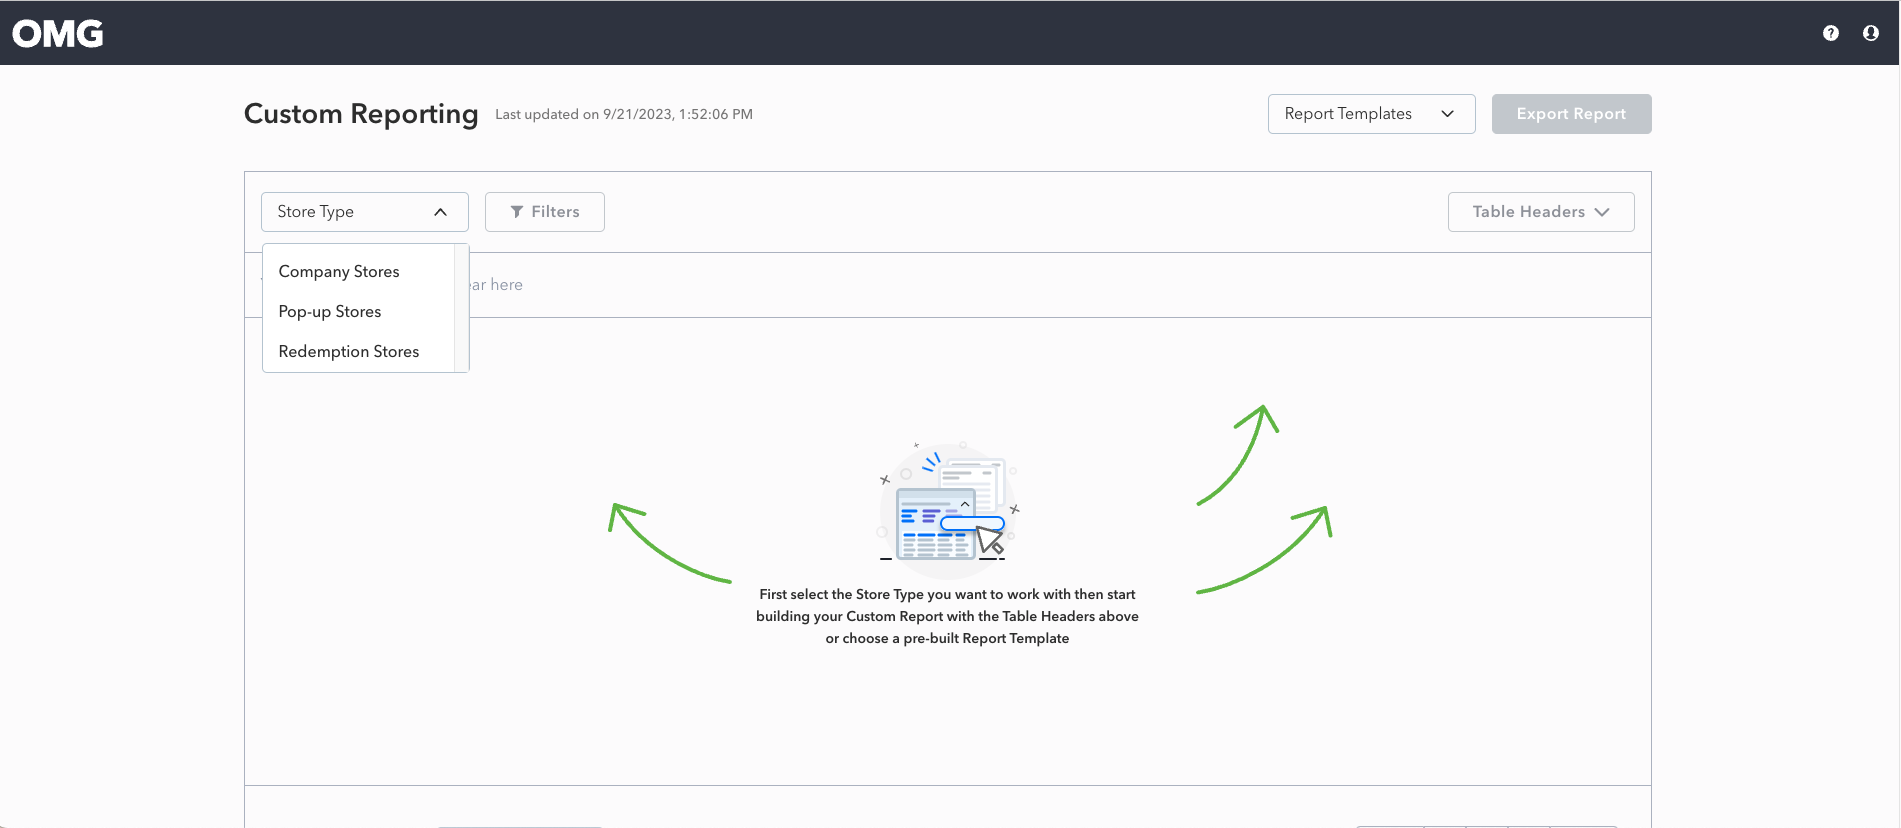Viewport: 1901px width, 828px height.
Task: Click the OMG logo
Action: [x=58, y=34]
